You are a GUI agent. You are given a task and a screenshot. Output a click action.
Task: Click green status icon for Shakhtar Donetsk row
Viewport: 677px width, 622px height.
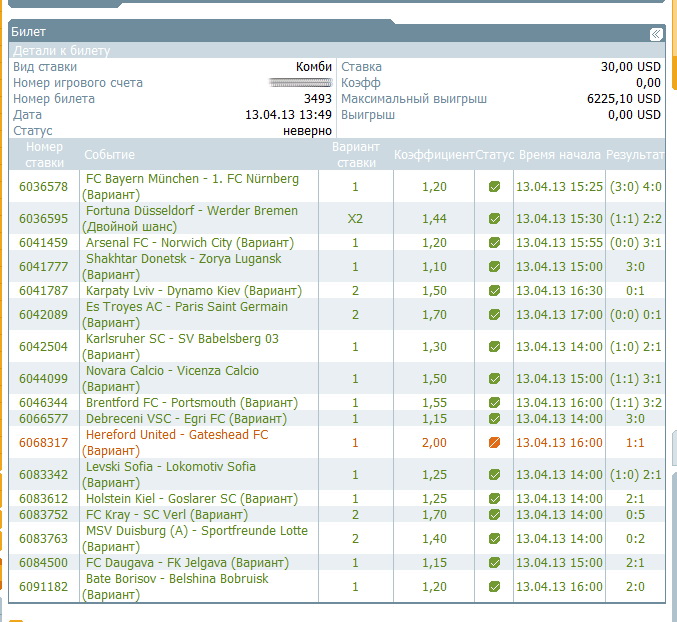(494, 266)
